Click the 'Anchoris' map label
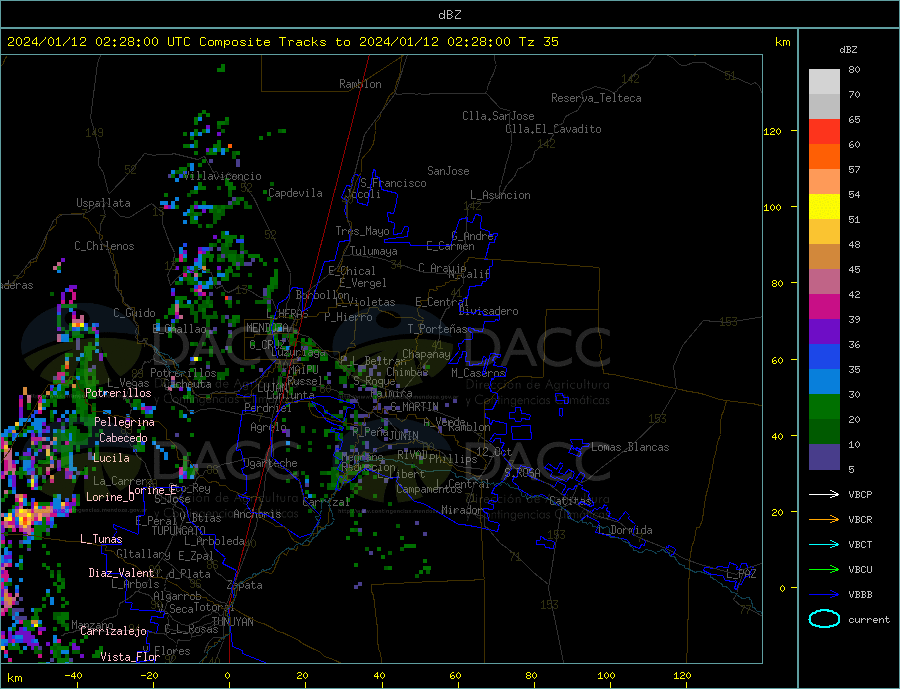 [257, 514]
